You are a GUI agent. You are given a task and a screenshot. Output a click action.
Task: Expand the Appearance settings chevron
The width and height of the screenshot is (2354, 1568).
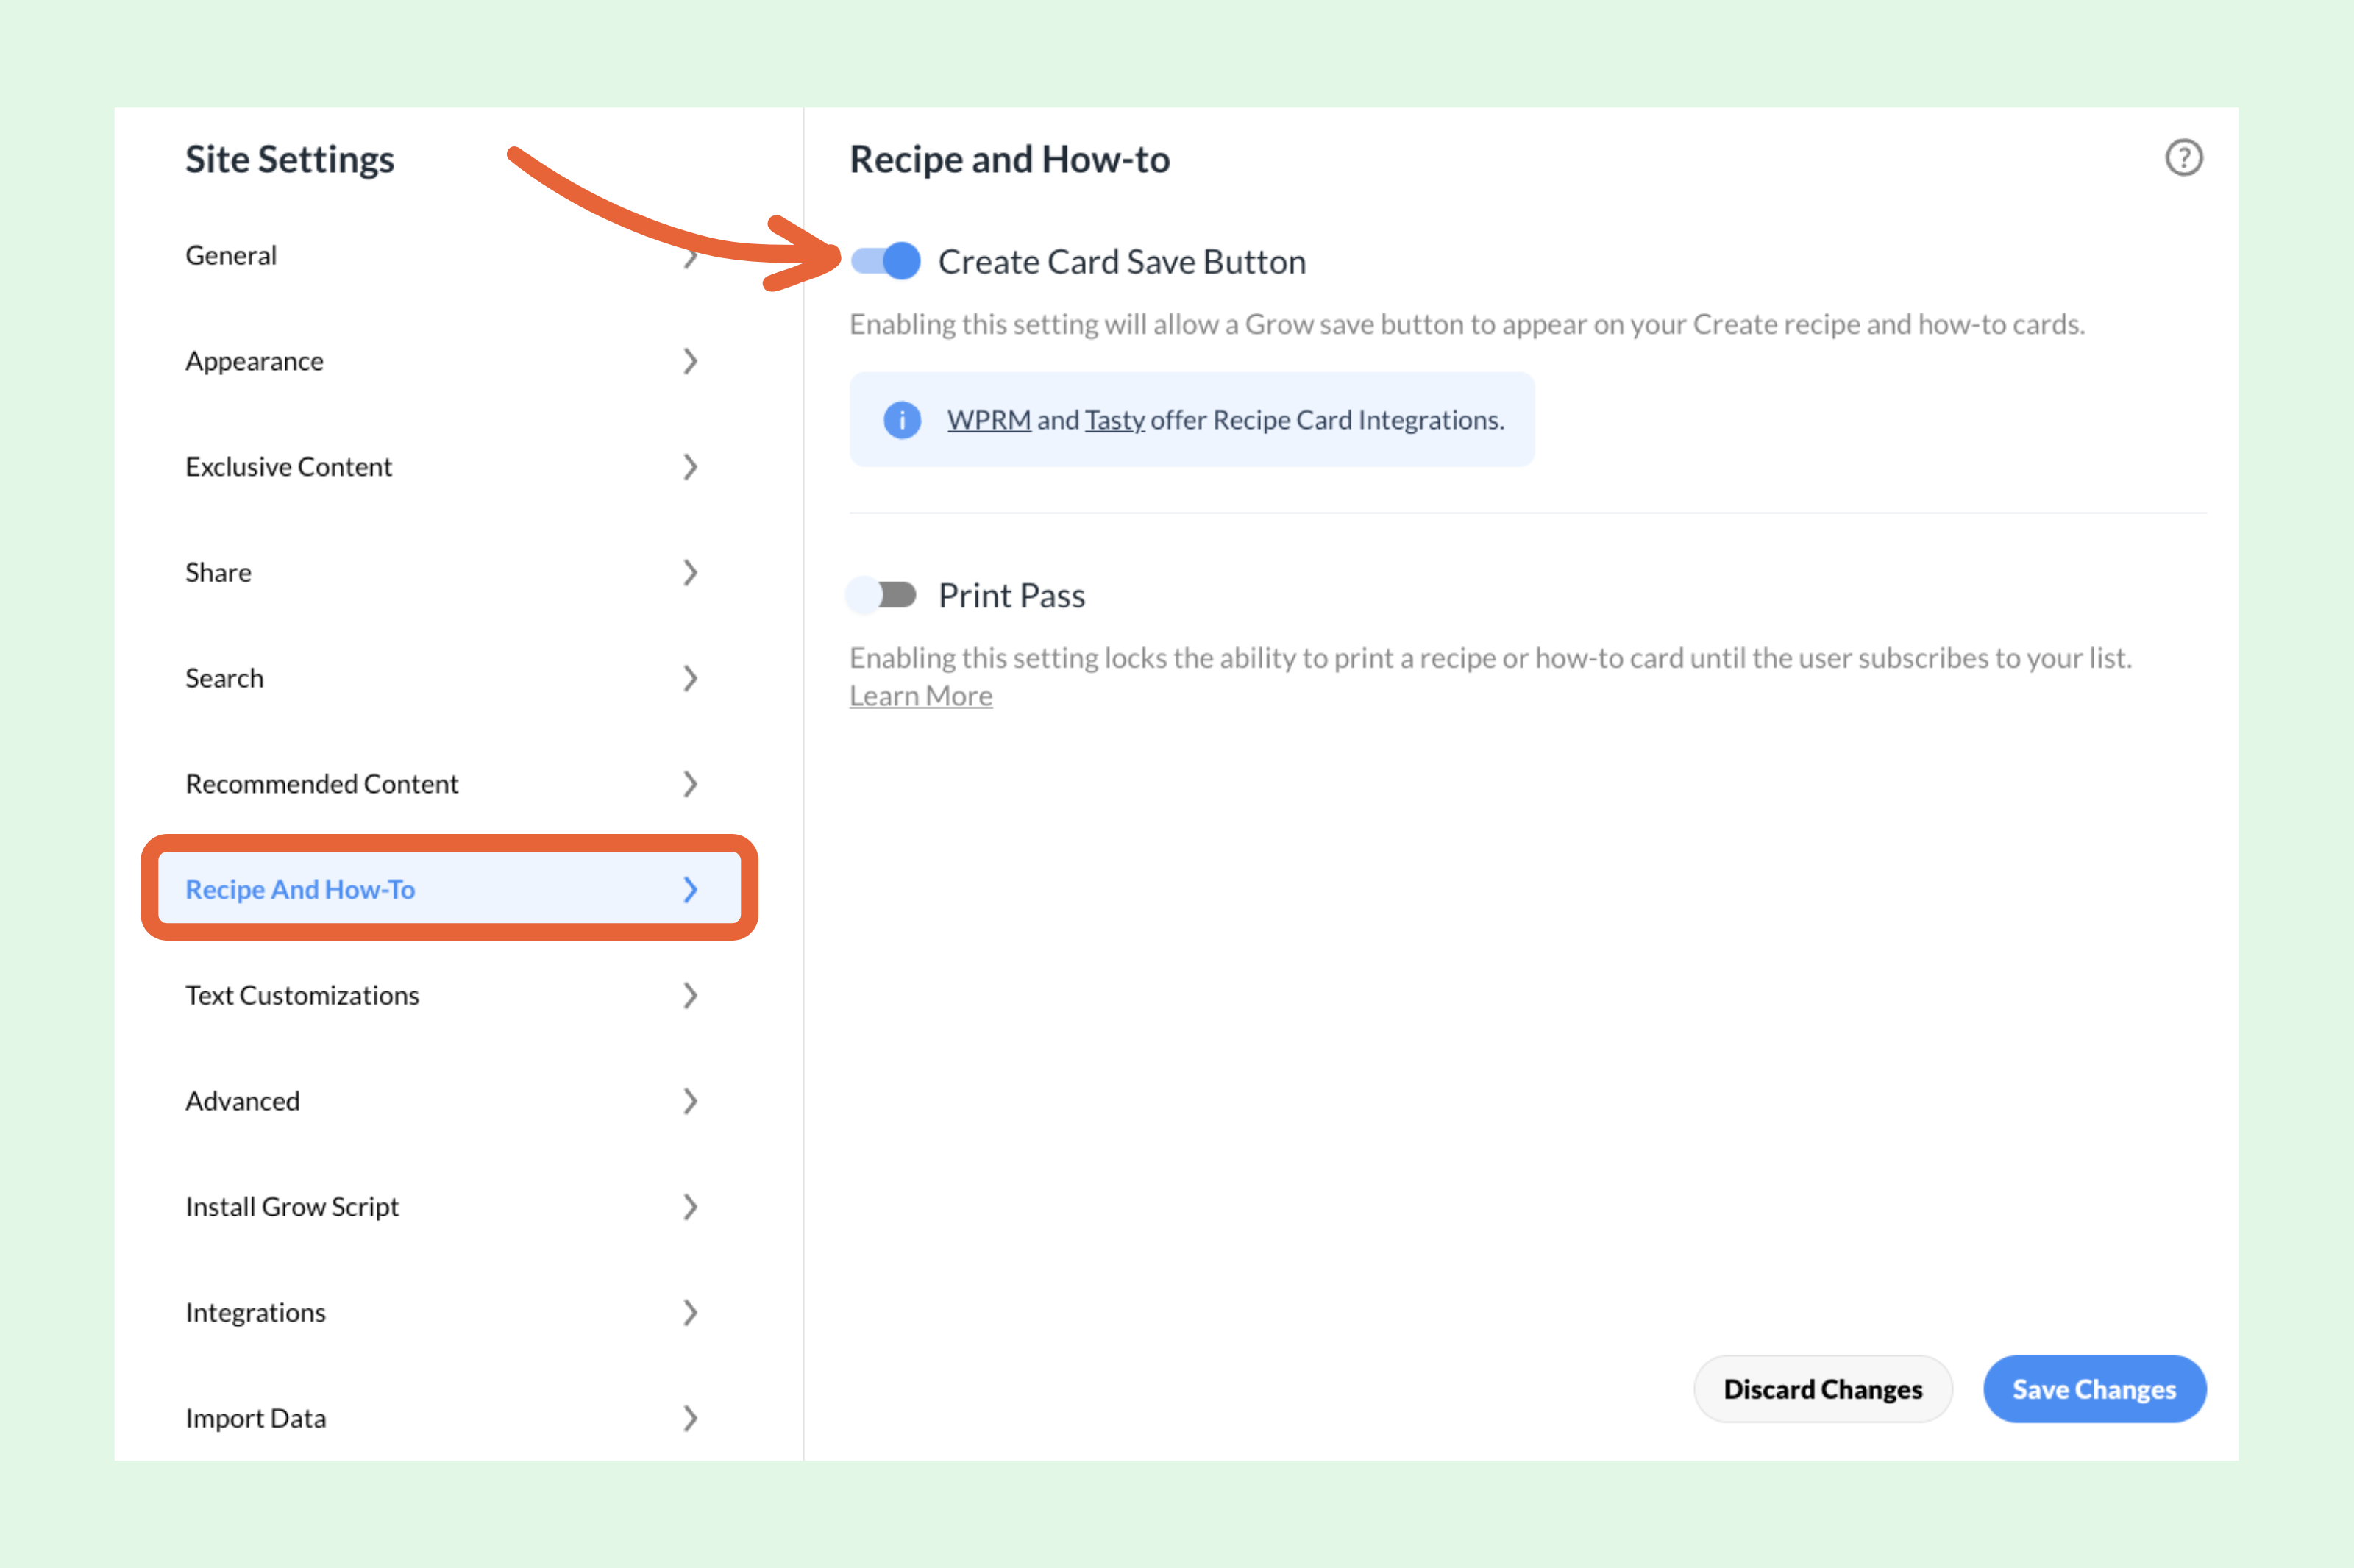click(690, 361)
